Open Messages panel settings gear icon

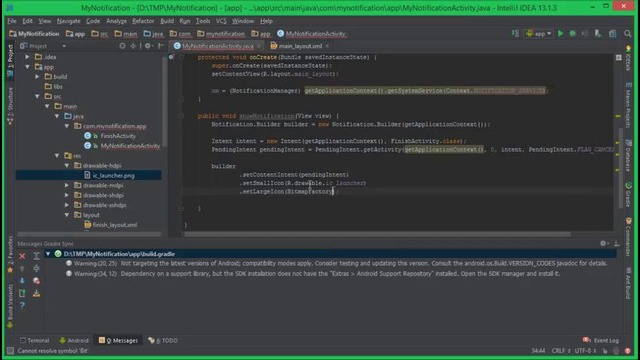click(603, 243)
